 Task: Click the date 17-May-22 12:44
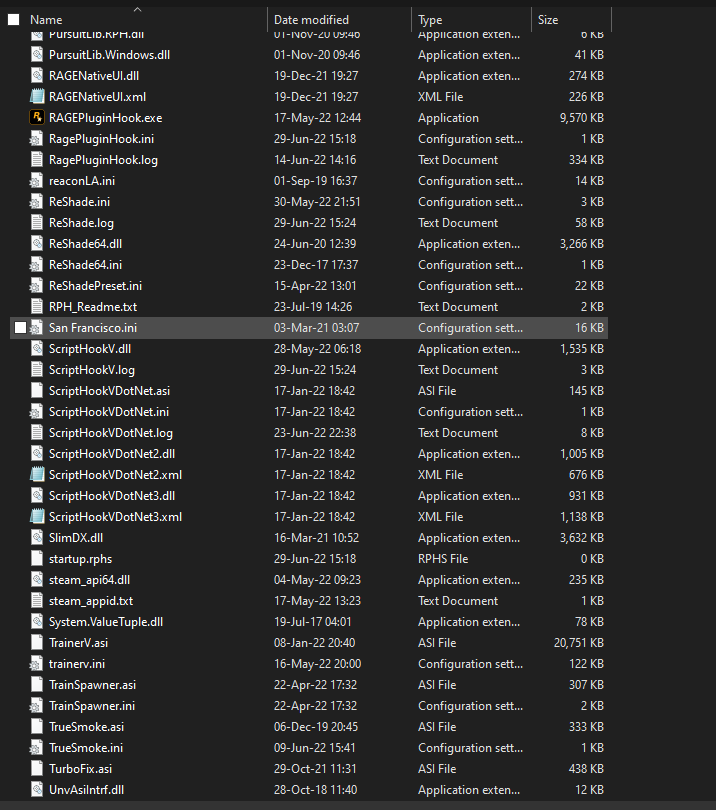click(317, 118)
